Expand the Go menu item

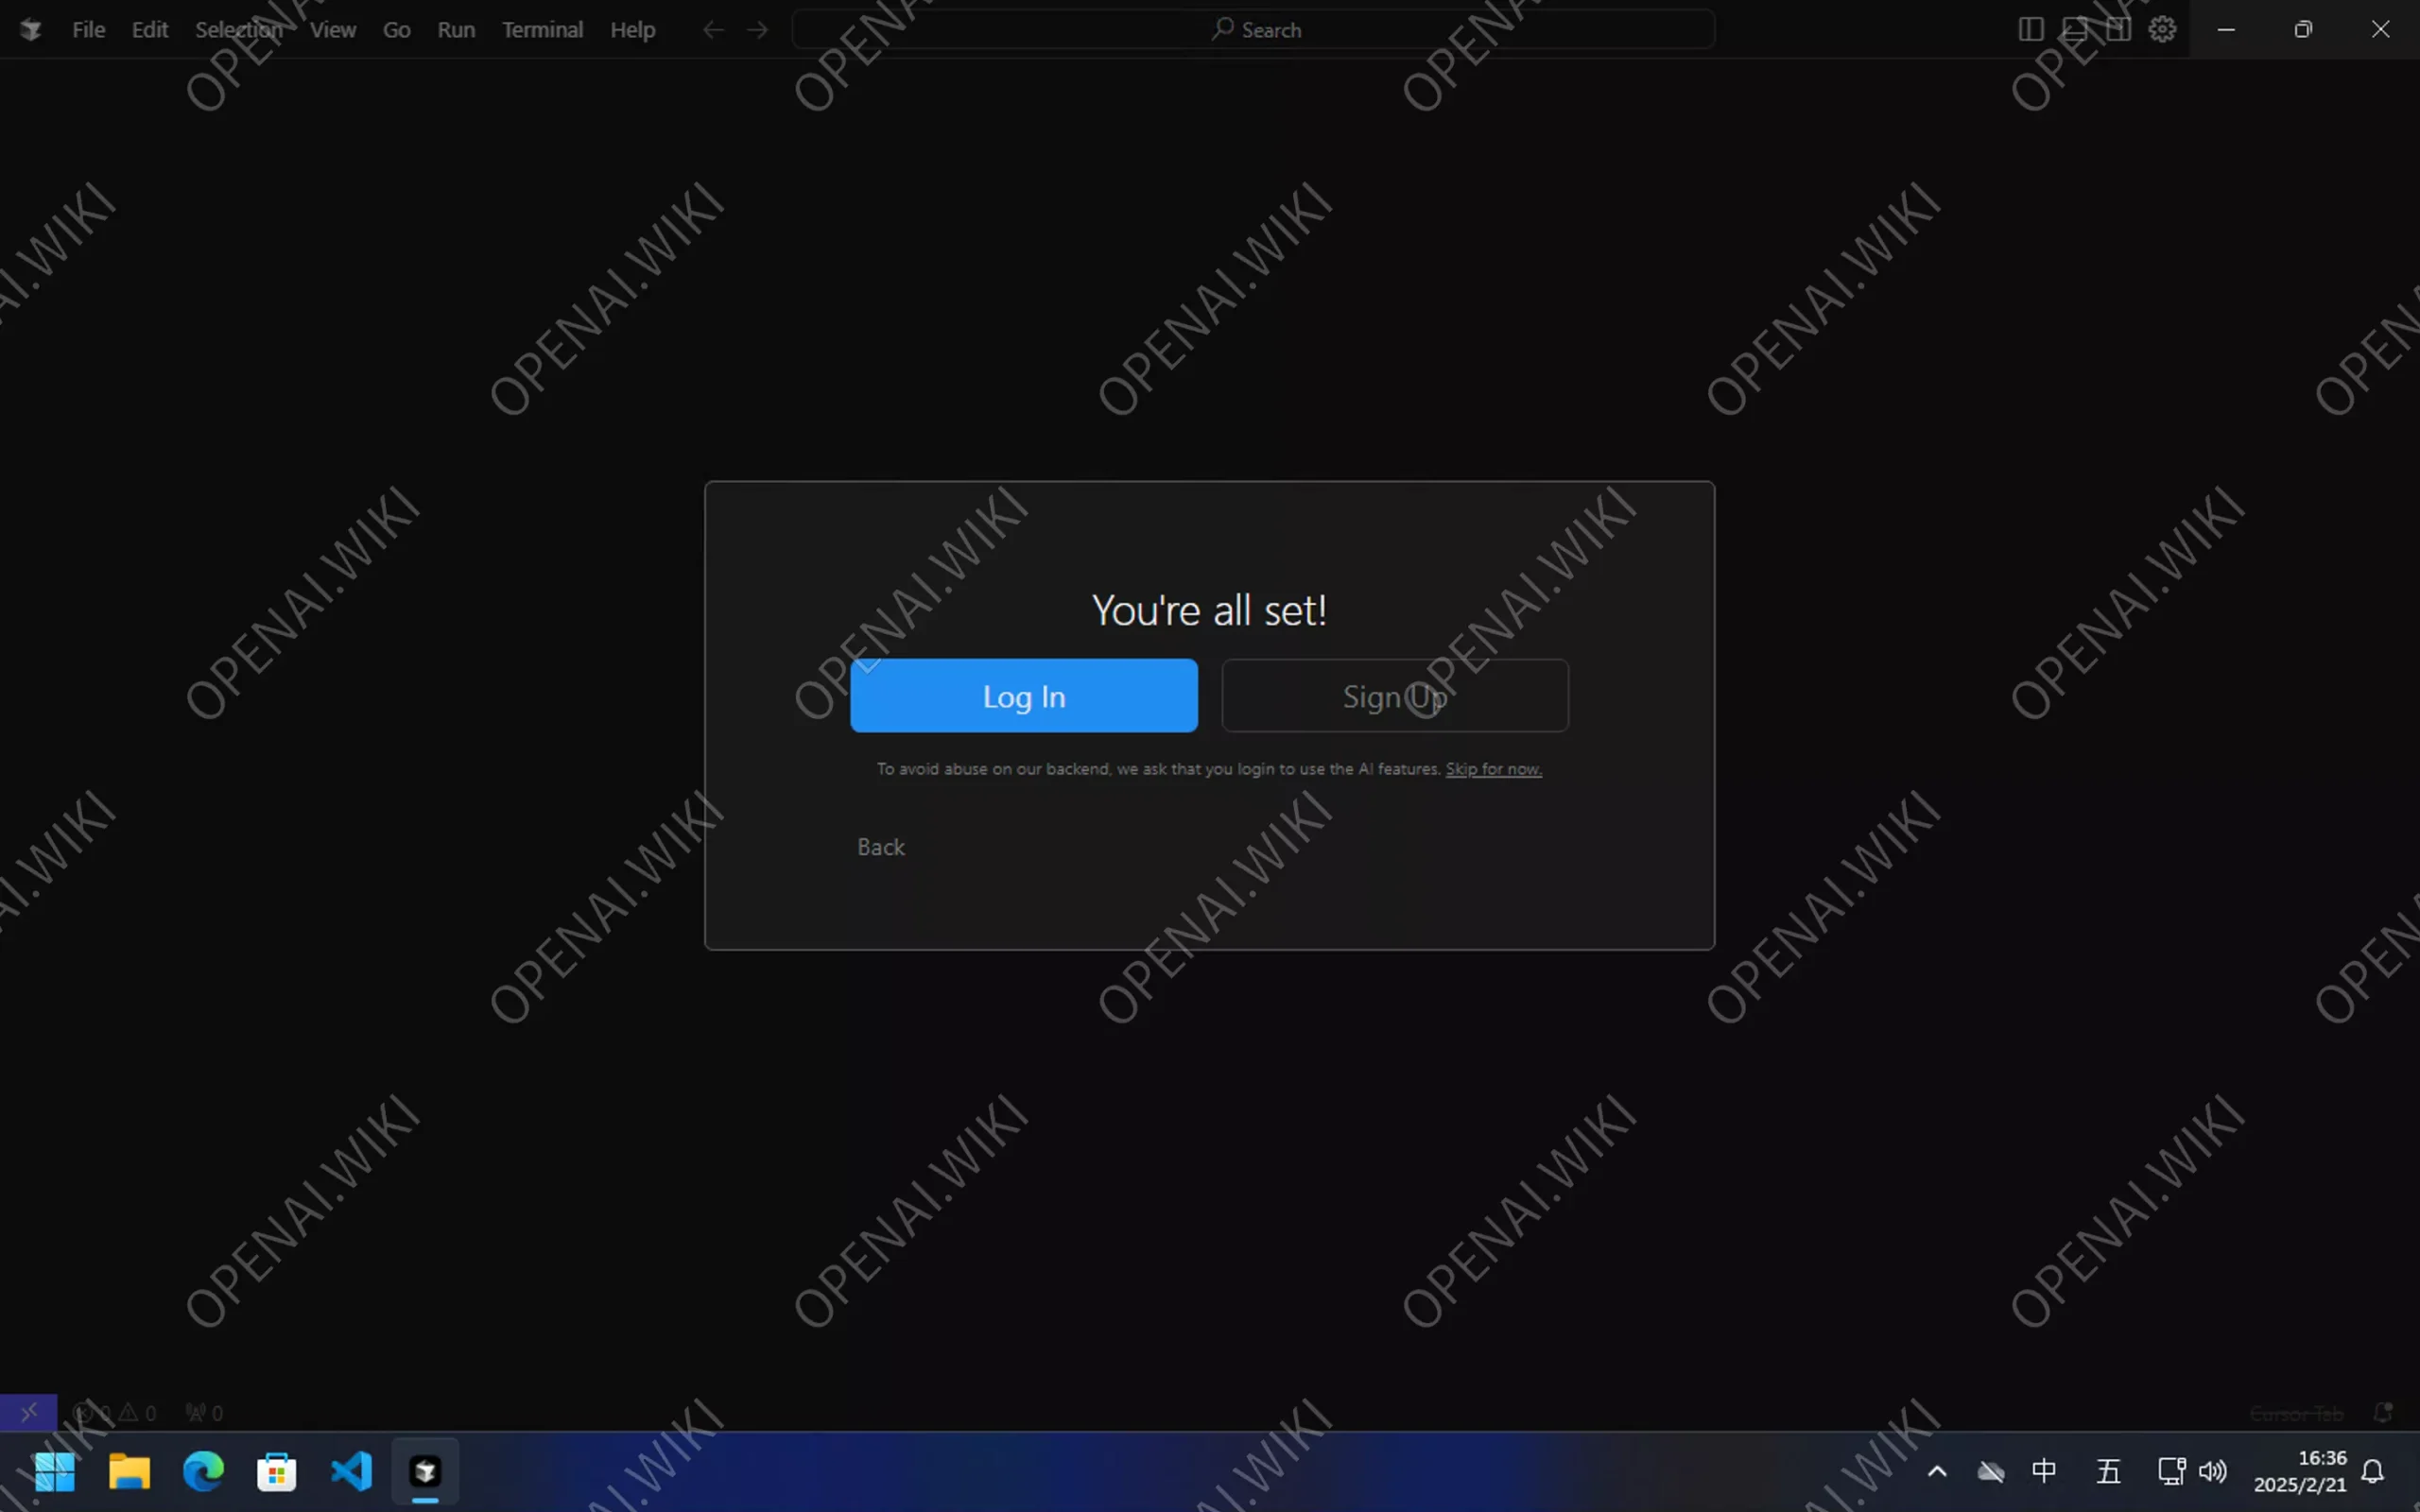395,29
